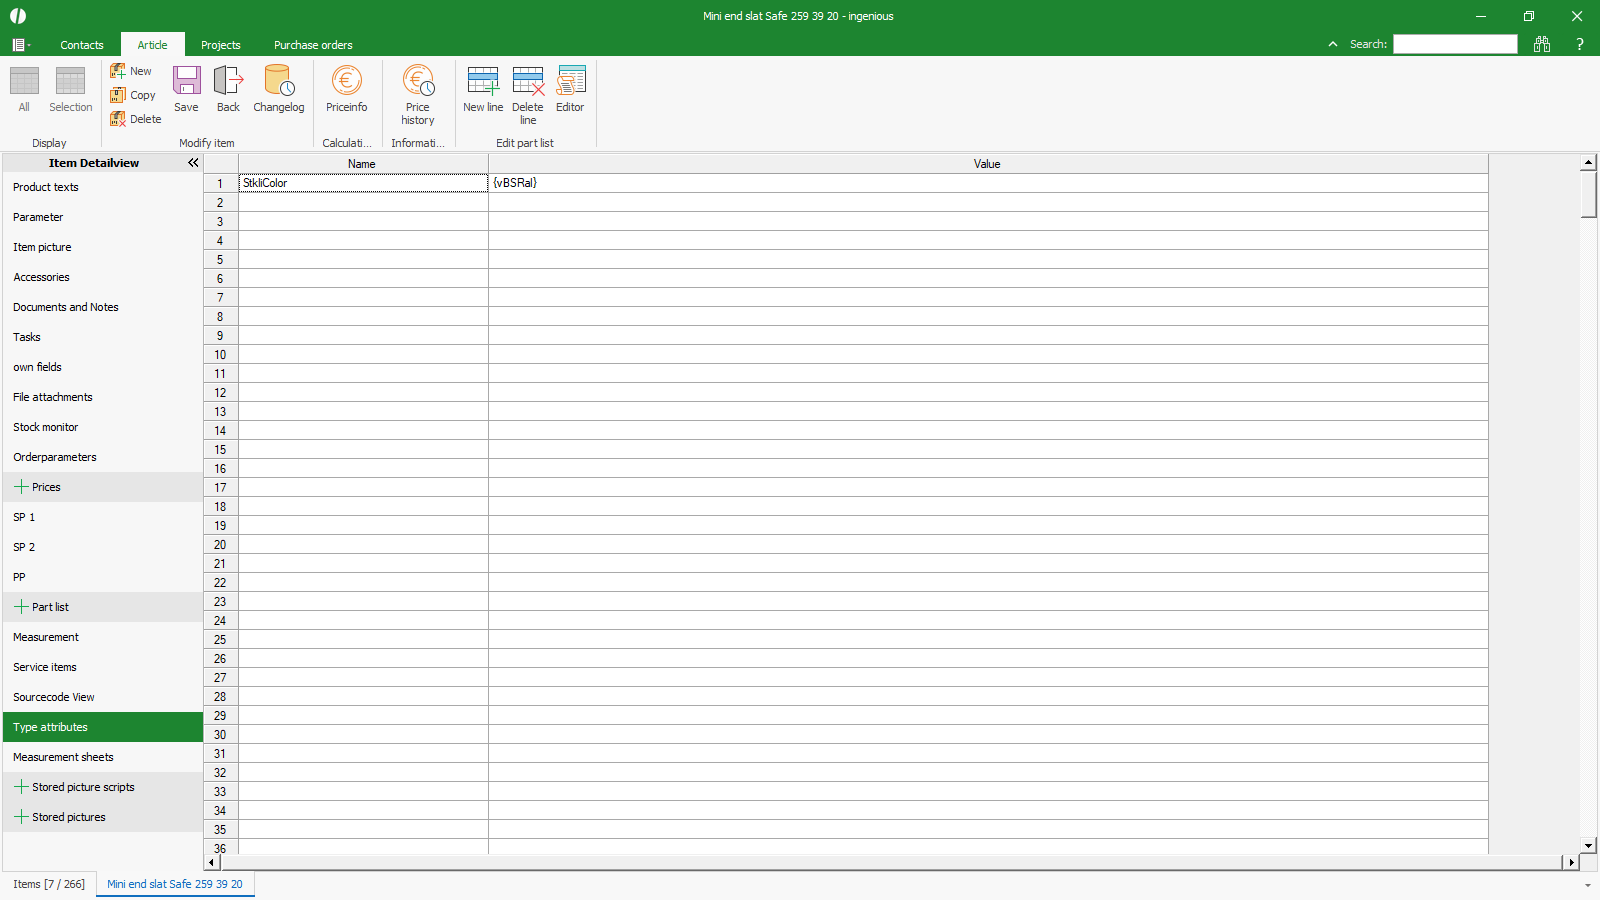This screenshot has width=1600, height=900.
Task: Expand Stored picture scripts section
Action: point(21,787)
